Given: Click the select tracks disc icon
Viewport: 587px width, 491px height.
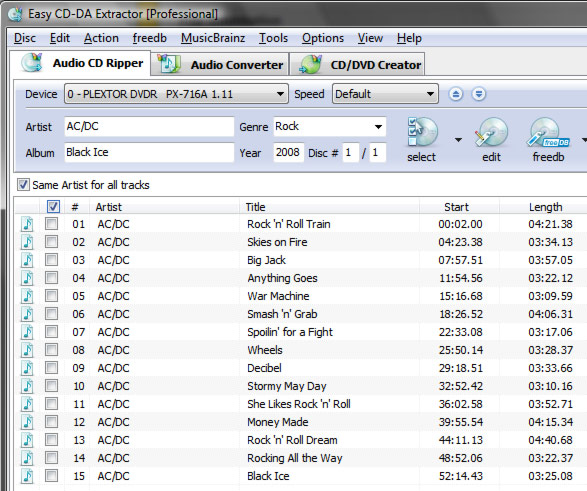Looking at the screenshot, I should pyautogui.click(x=422, y=132).
